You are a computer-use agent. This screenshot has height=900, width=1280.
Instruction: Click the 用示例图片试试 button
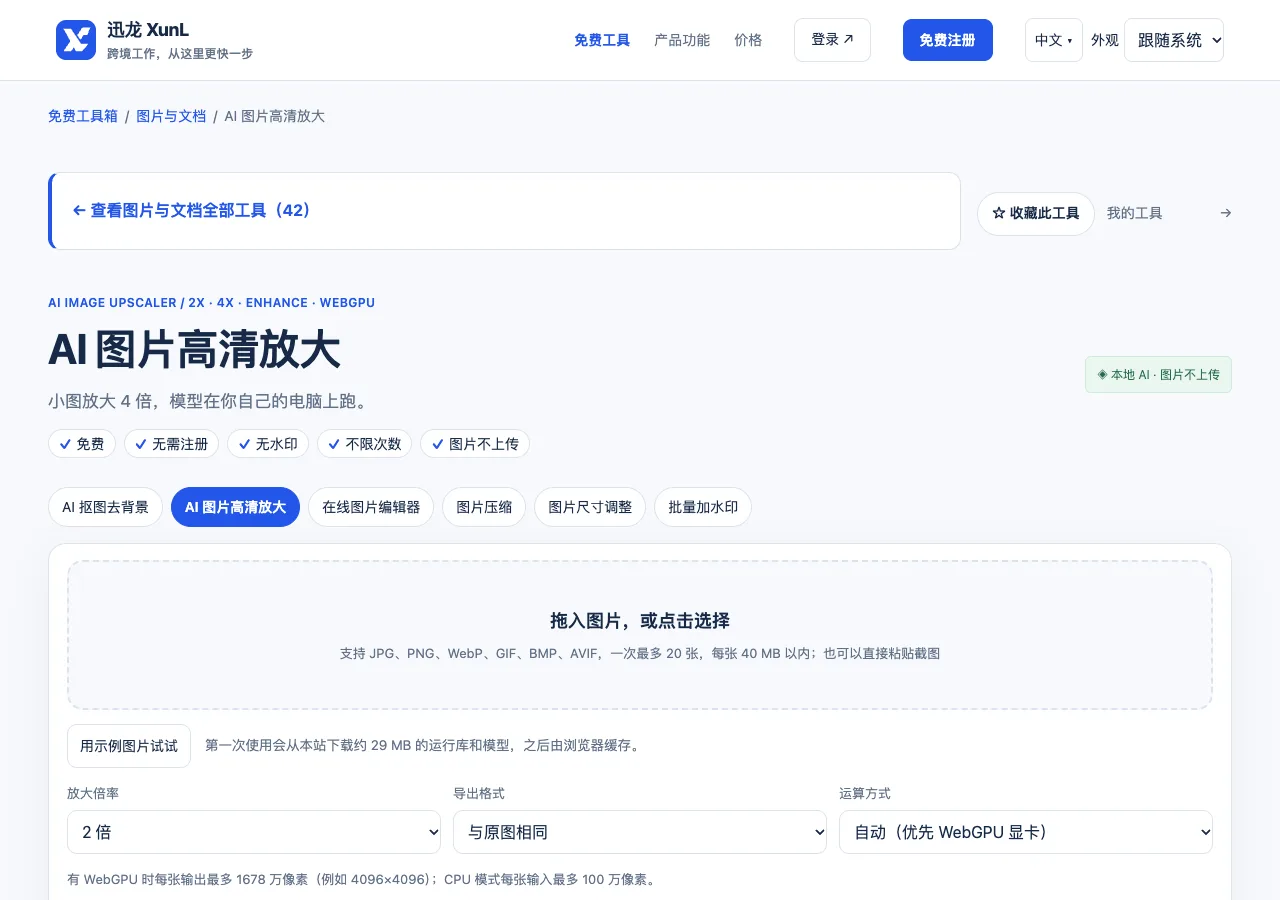pos(129,746)
